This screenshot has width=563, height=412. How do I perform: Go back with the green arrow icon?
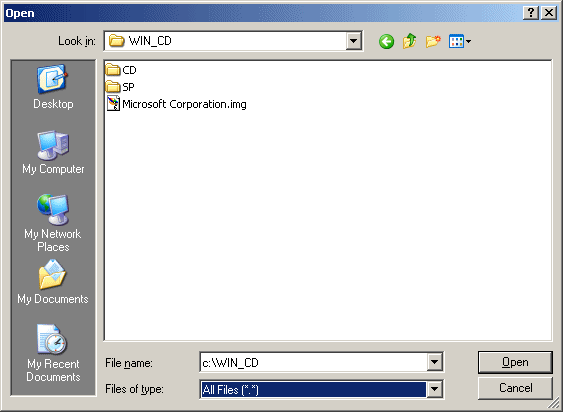[386, 42]
